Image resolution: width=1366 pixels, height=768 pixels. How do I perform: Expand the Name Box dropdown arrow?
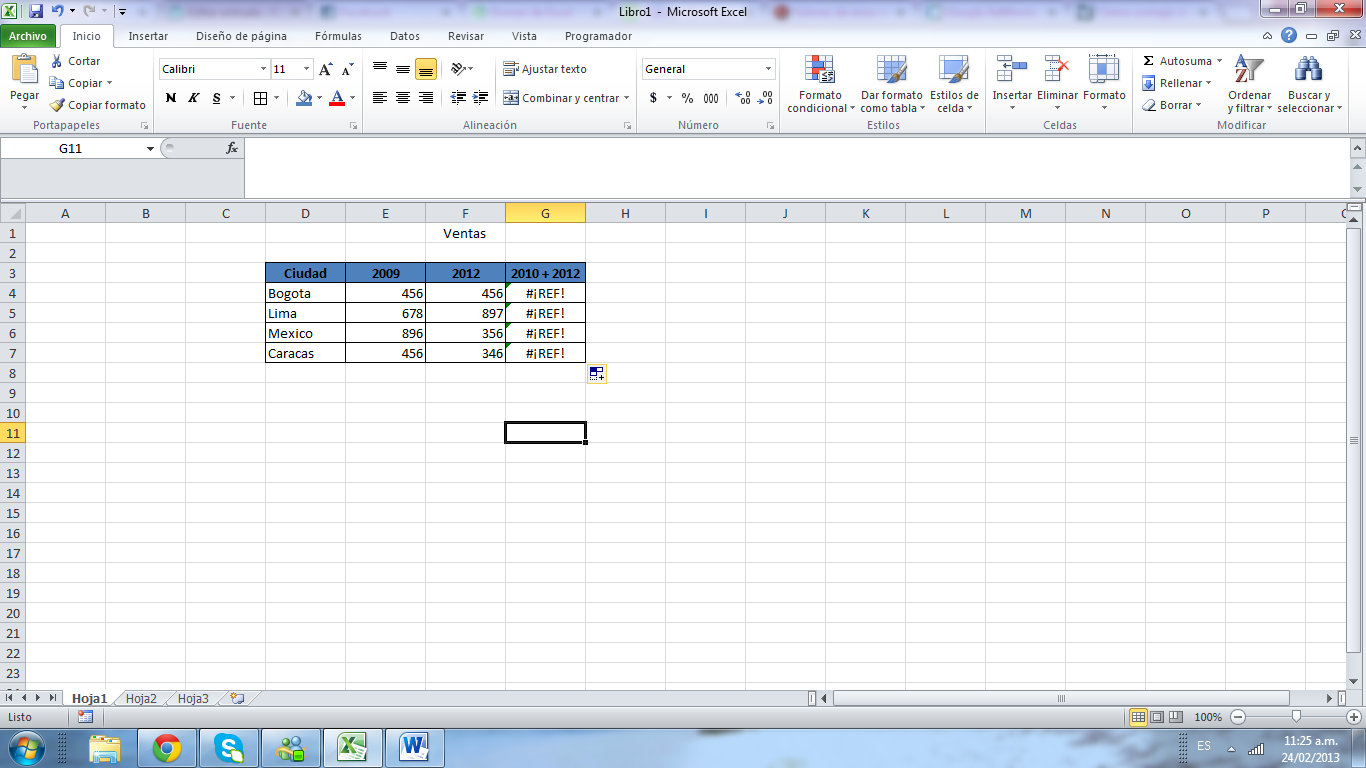pos(150,148)
